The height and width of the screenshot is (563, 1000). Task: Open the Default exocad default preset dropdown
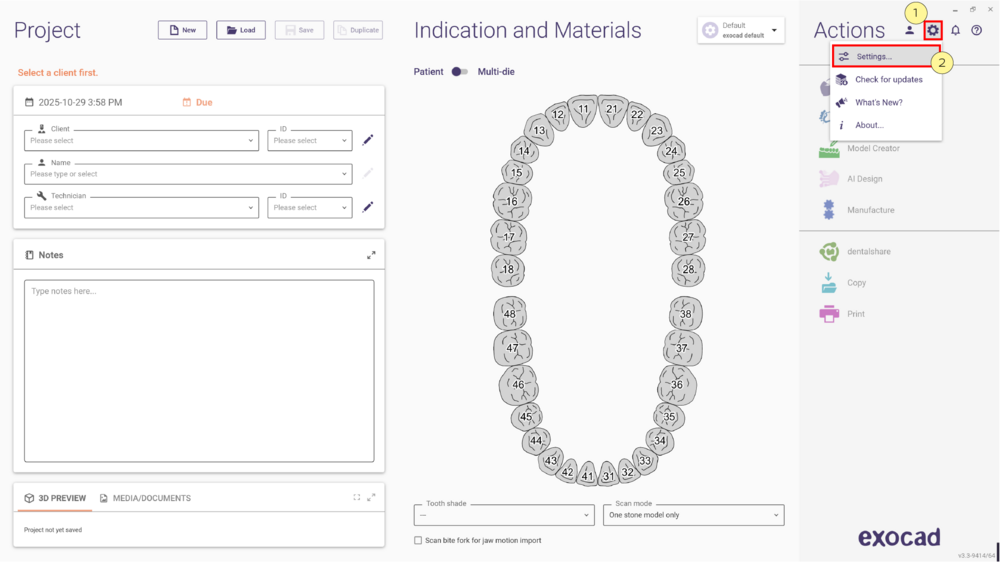741,30
